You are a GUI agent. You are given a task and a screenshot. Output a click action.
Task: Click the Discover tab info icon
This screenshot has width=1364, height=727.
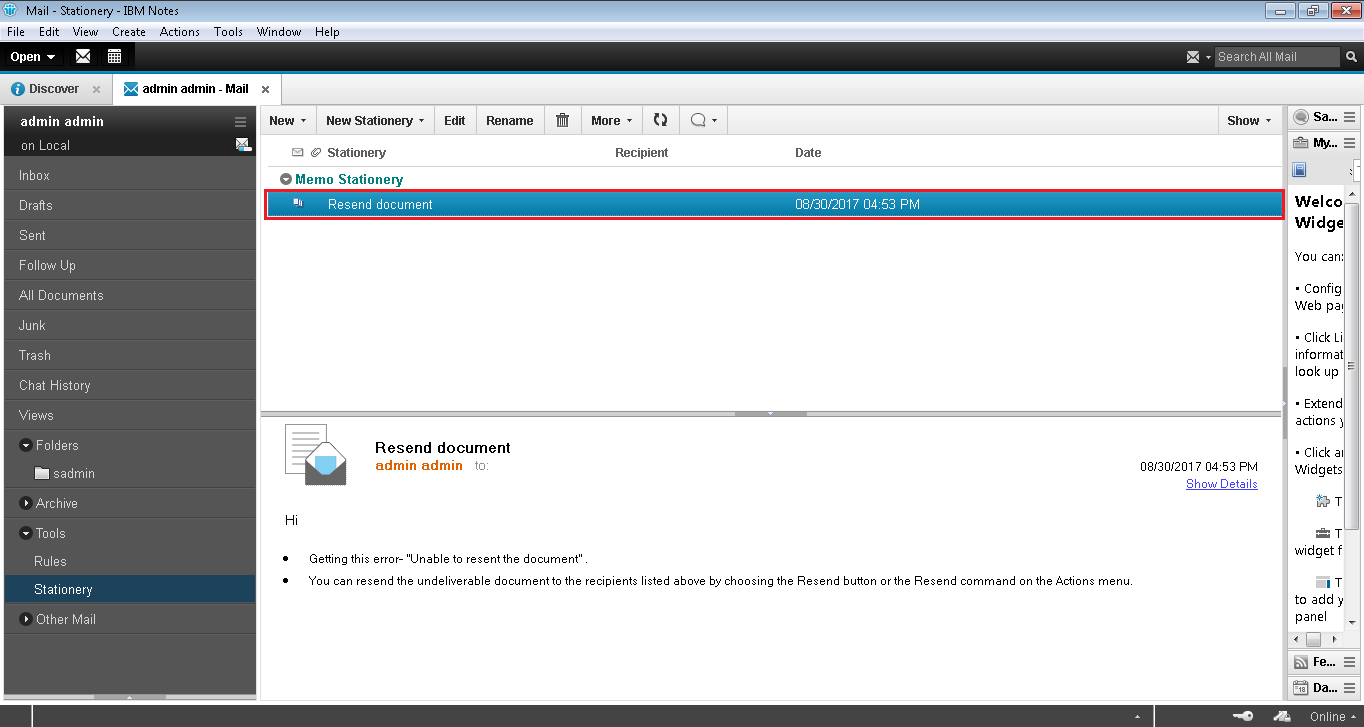point(18,89)
